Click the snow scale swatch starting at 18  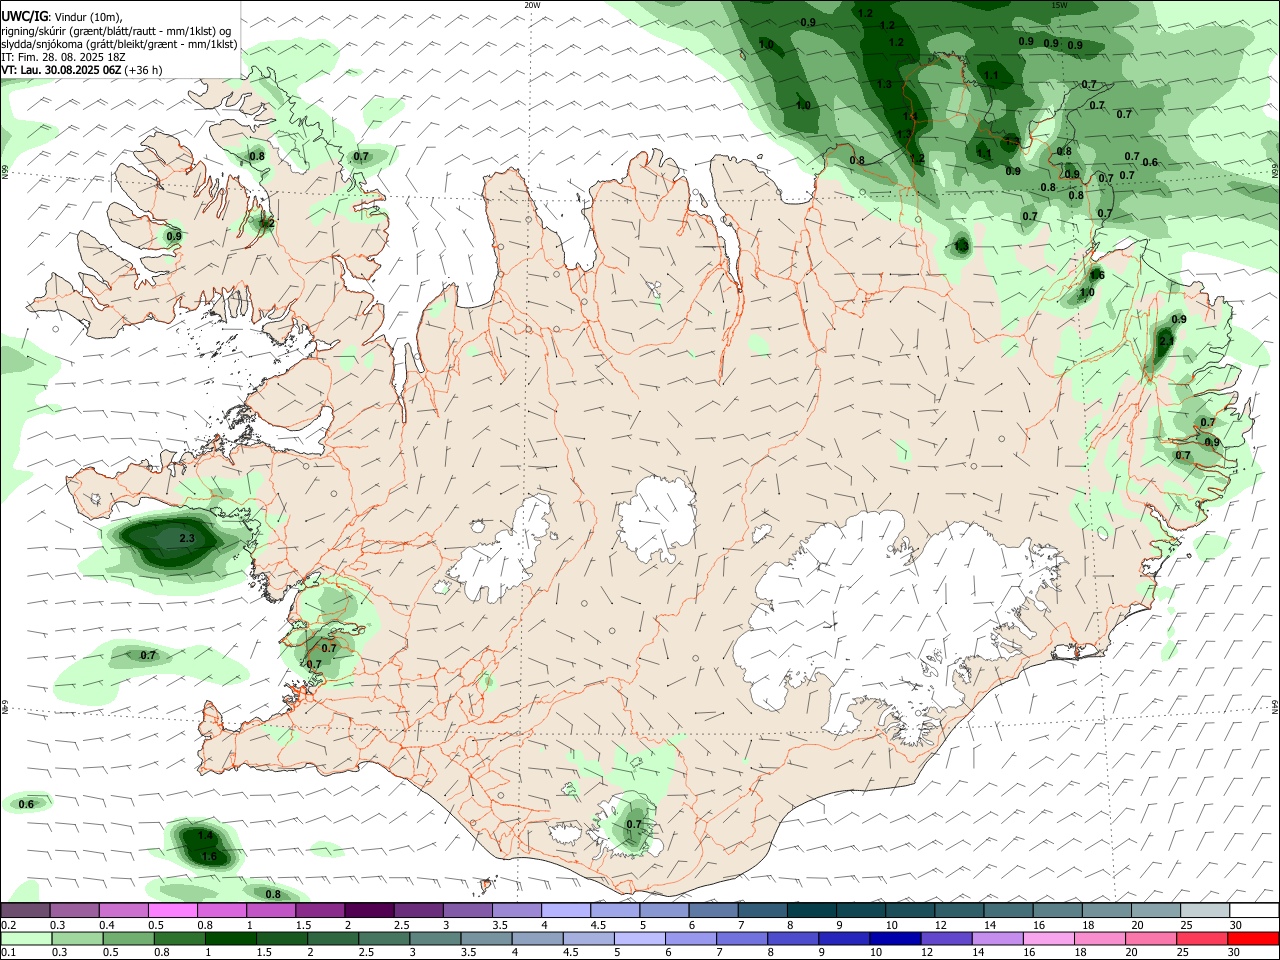point(1107,910)
